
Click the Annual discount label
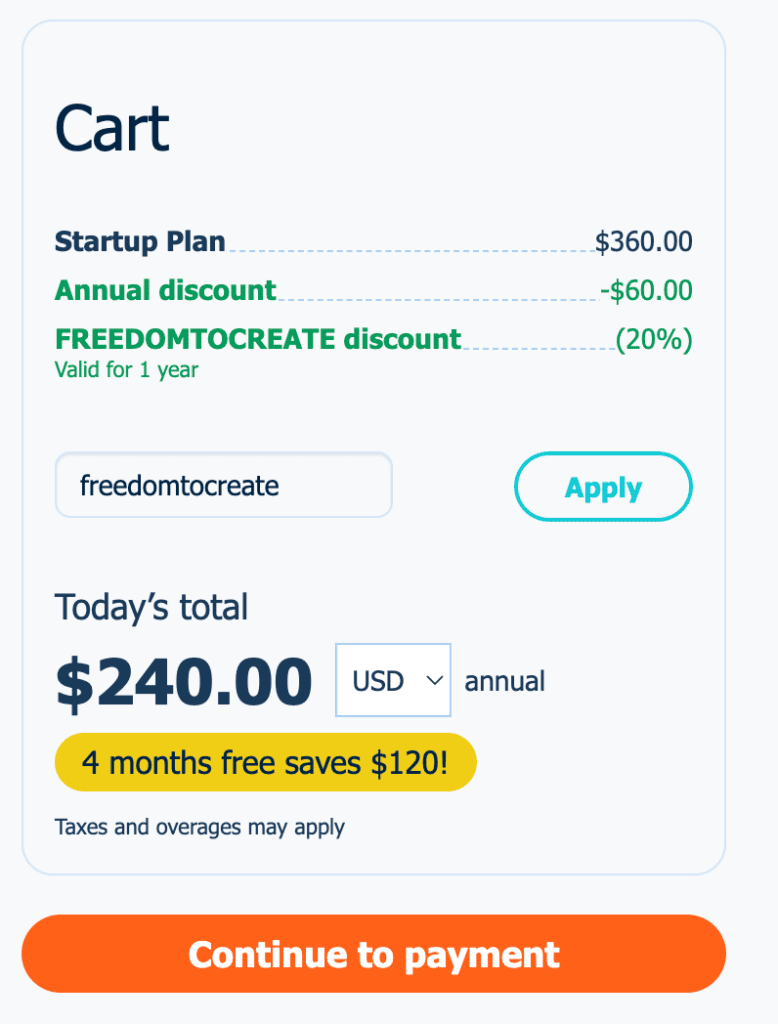[x=165, y=290]
